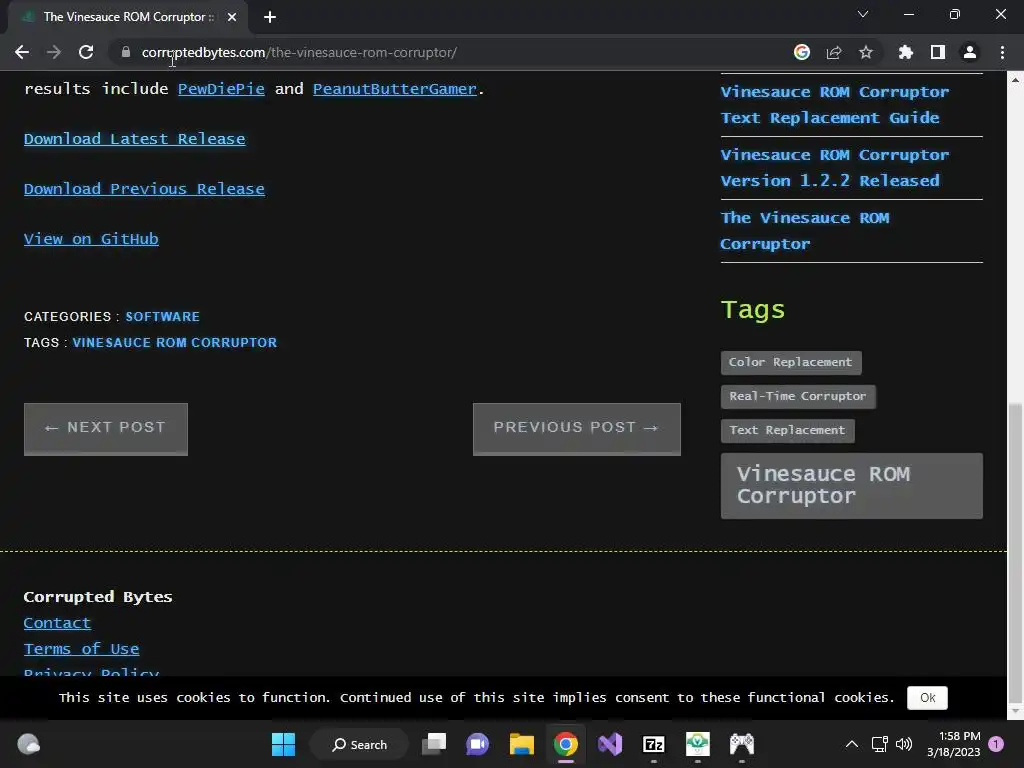
Task: Open the Contact footer link
Action: click(x=57, y=623)
